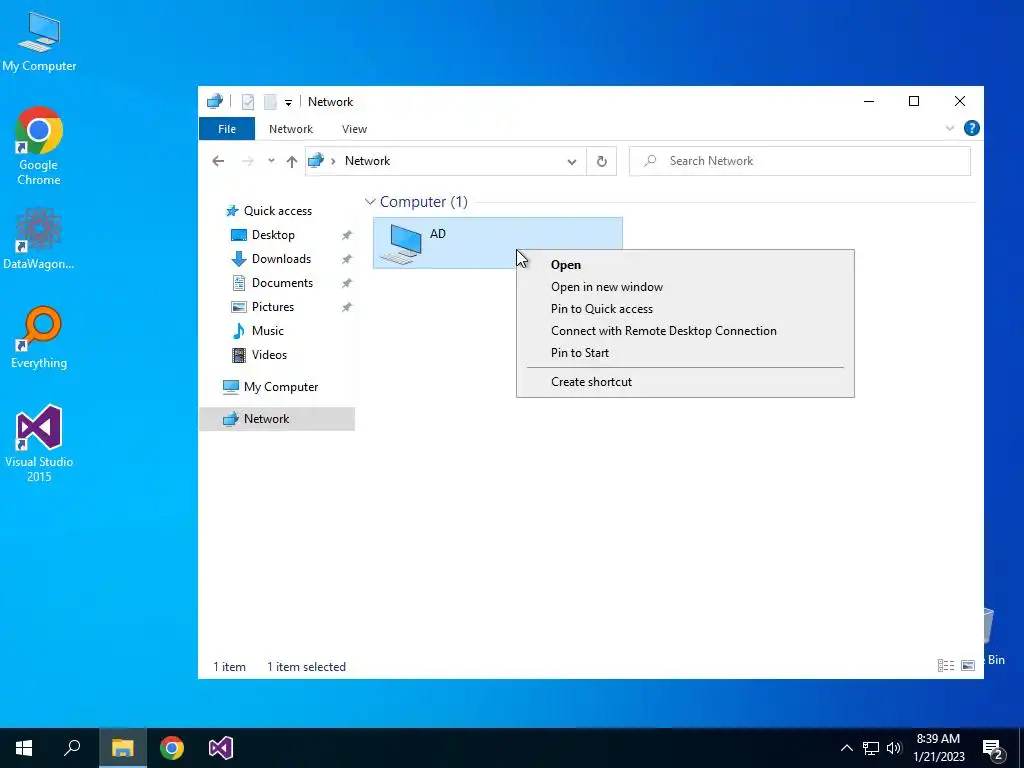Select the Visual Studio 2015 desktop shortcut
The image size is (1024, 768).
pyautogui.click(x=39, y=443)
